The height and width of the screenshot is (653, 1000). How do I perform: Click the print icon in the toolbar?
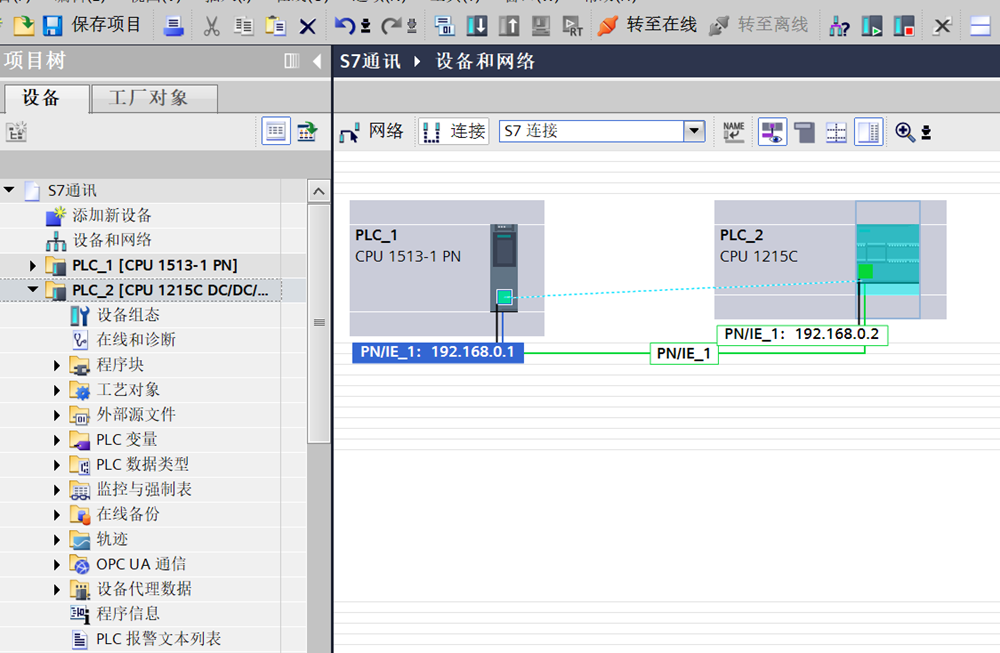click(x=173, y=26)
